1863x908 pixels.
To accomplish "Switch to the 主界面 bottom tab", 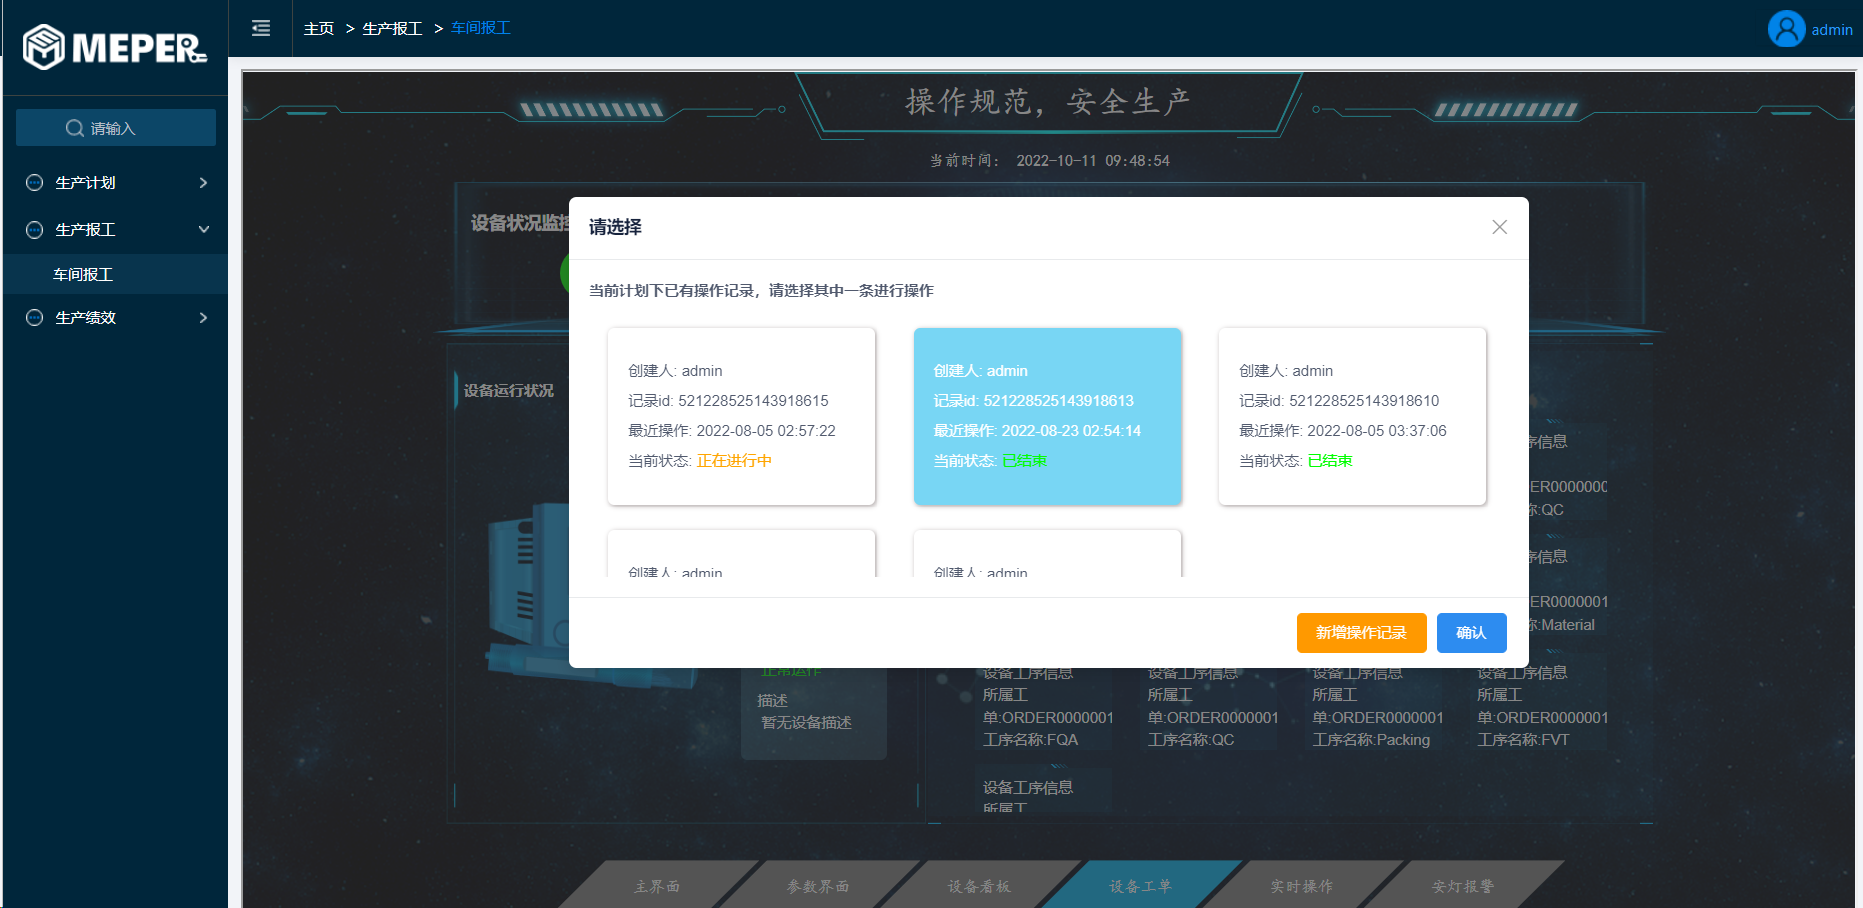I will [x=657, y=885].
